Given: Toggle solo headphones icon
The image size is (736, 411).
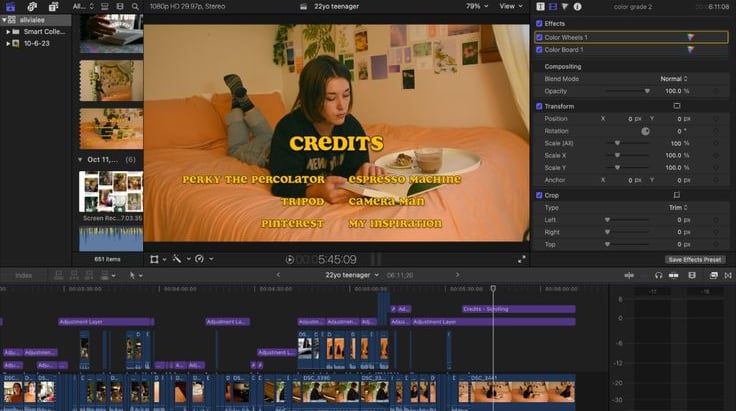Looking at the screenshot, I should coord(659,275).
